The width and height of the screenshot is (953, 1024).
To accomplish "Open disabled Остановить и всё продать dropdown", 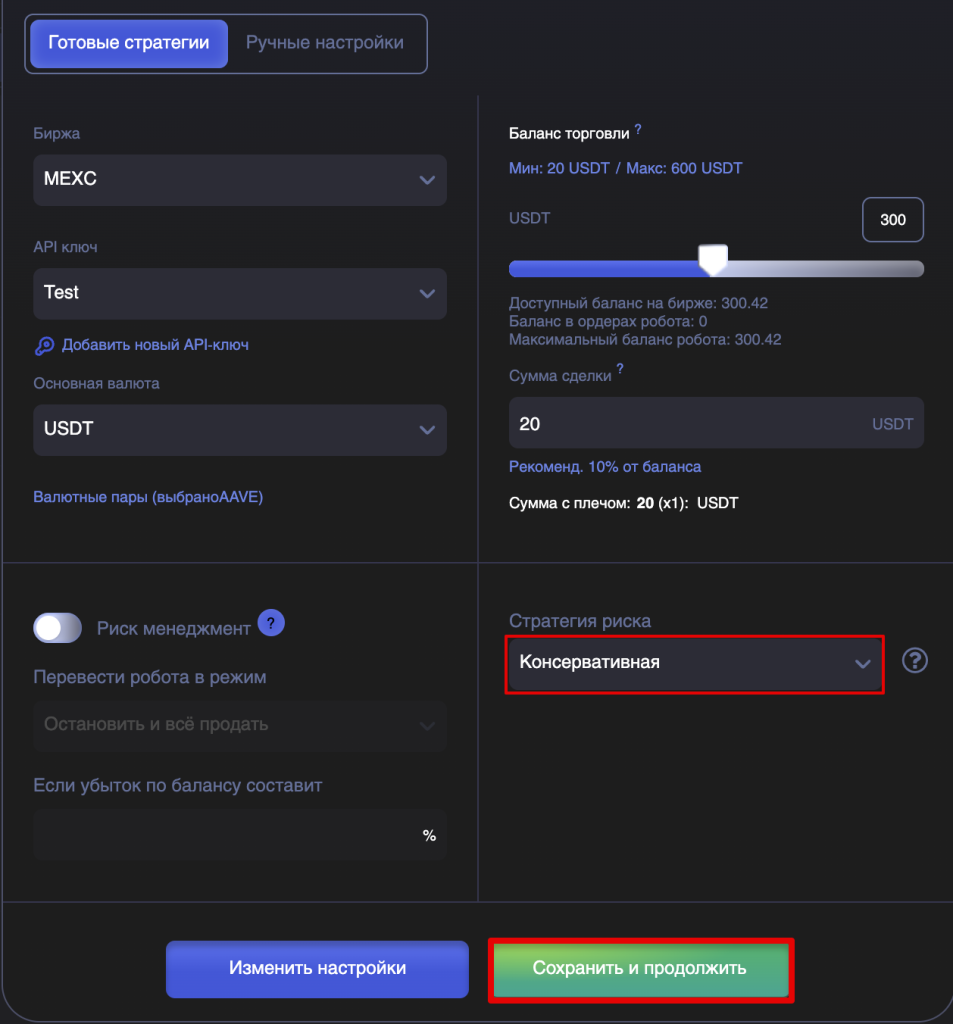I will 240,726.
